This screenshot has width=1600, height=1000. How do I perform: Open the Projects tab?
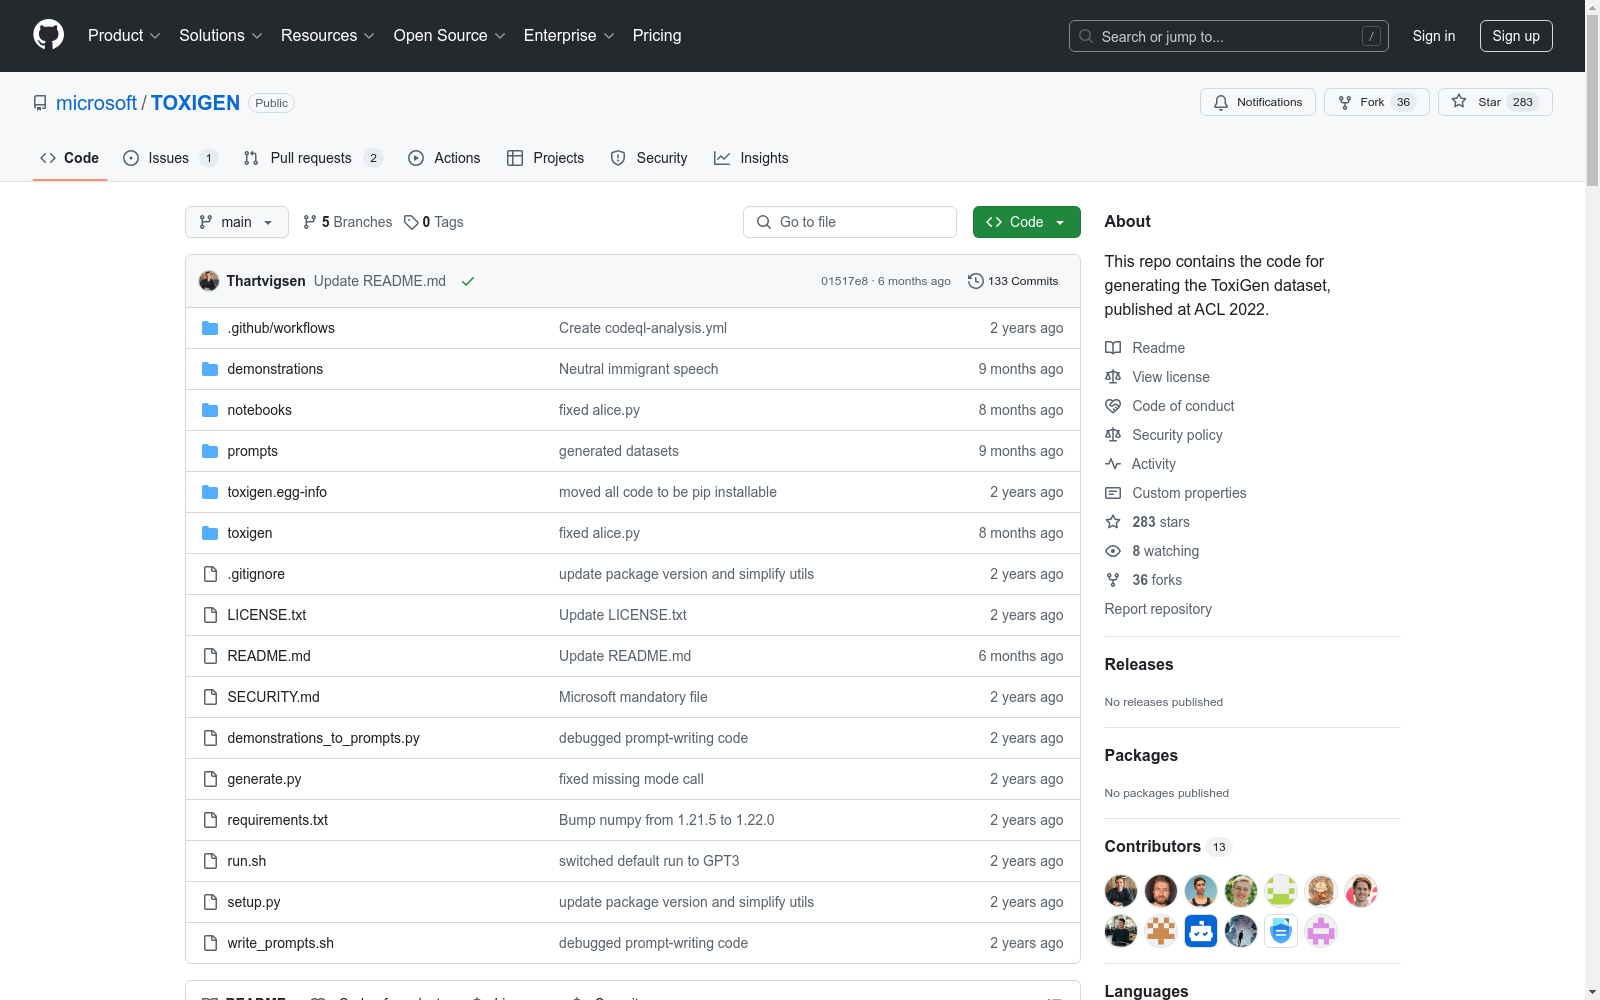tap(545, 158)
